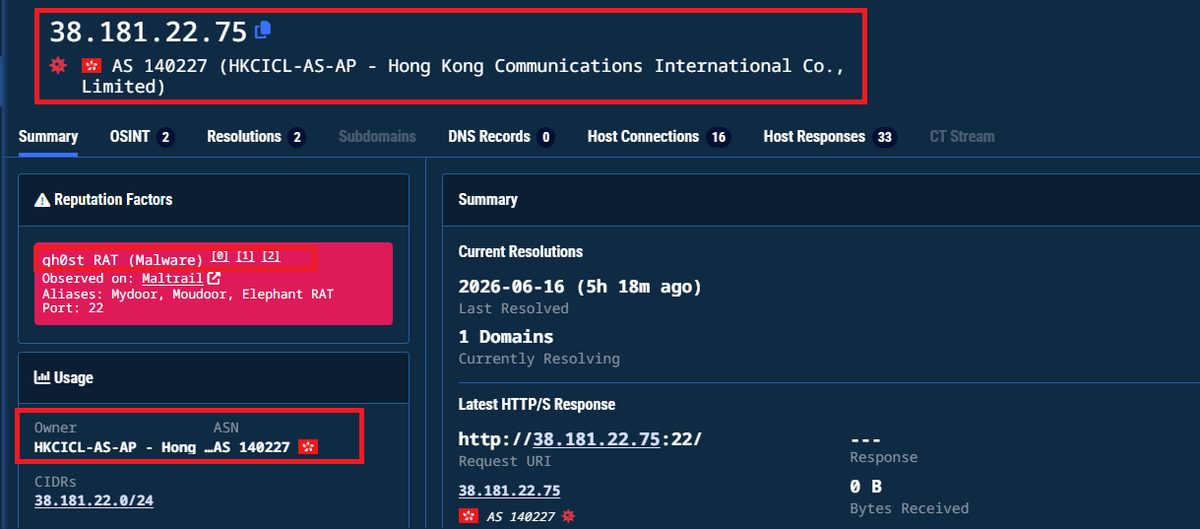Click the Aliases line listing Mydoor, Moudoor
The height and width of the screenshot is (529, 1200).
coord(188,294)
